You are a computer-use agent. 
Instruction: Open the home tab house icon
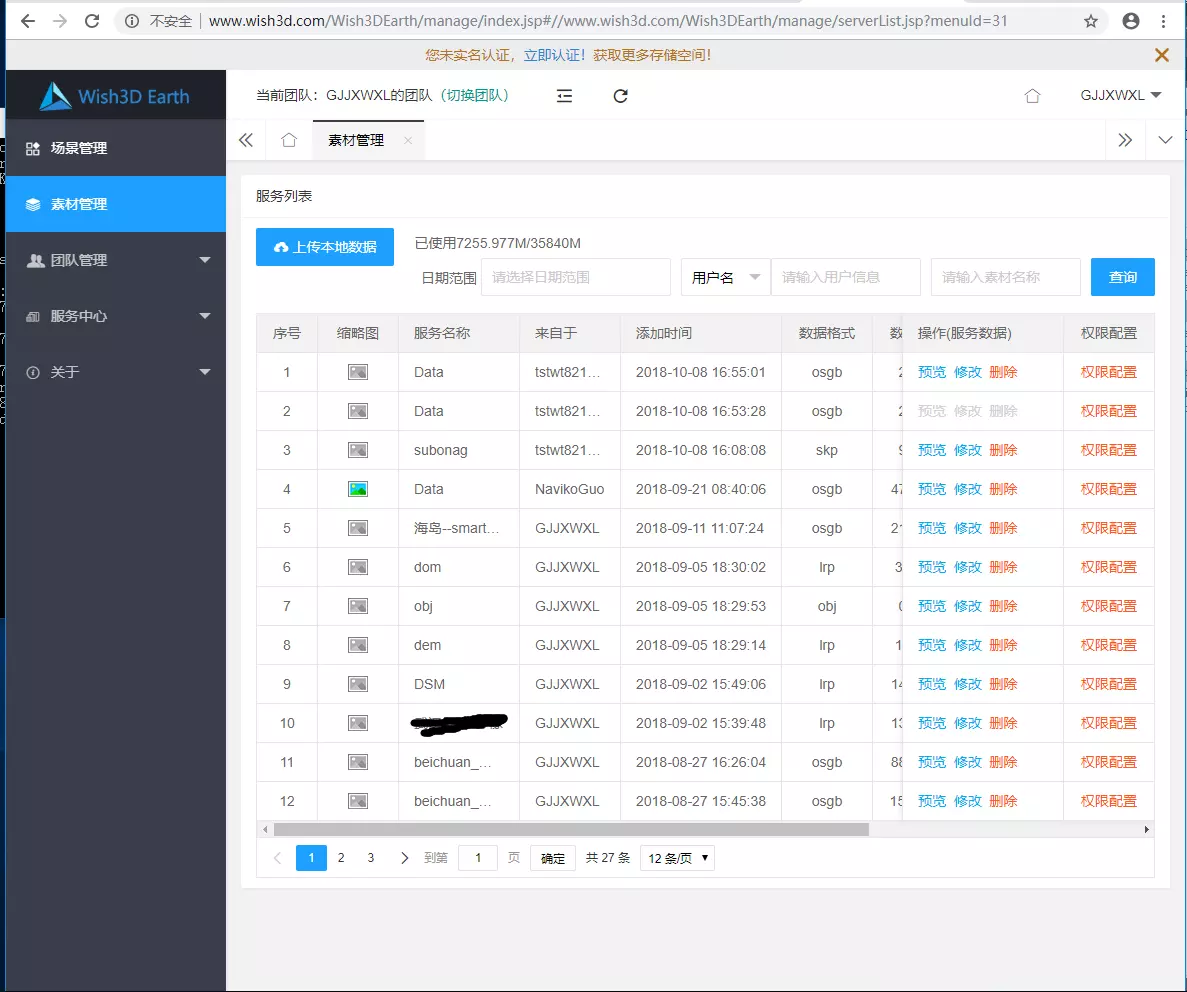pos(289,140)
